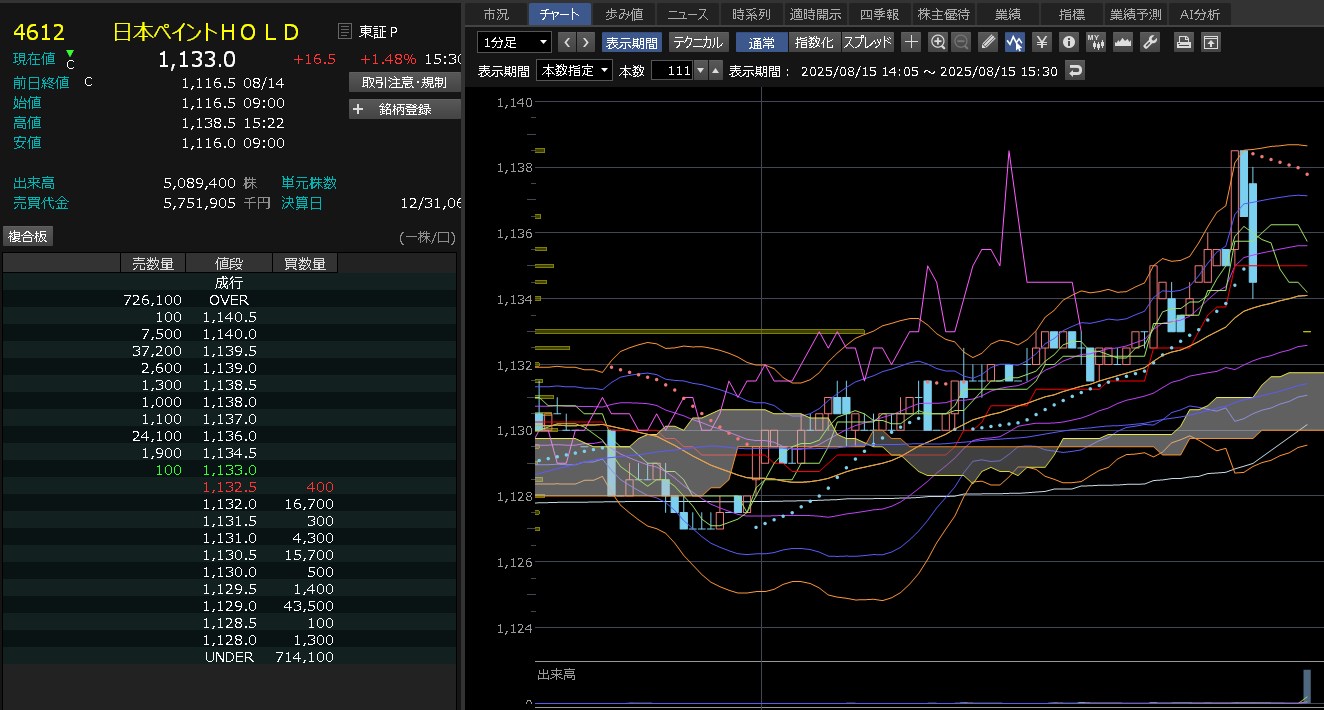Edit the 本数 field showing 111
Screen dimensions: 1324x710
(x=672, y=71)
